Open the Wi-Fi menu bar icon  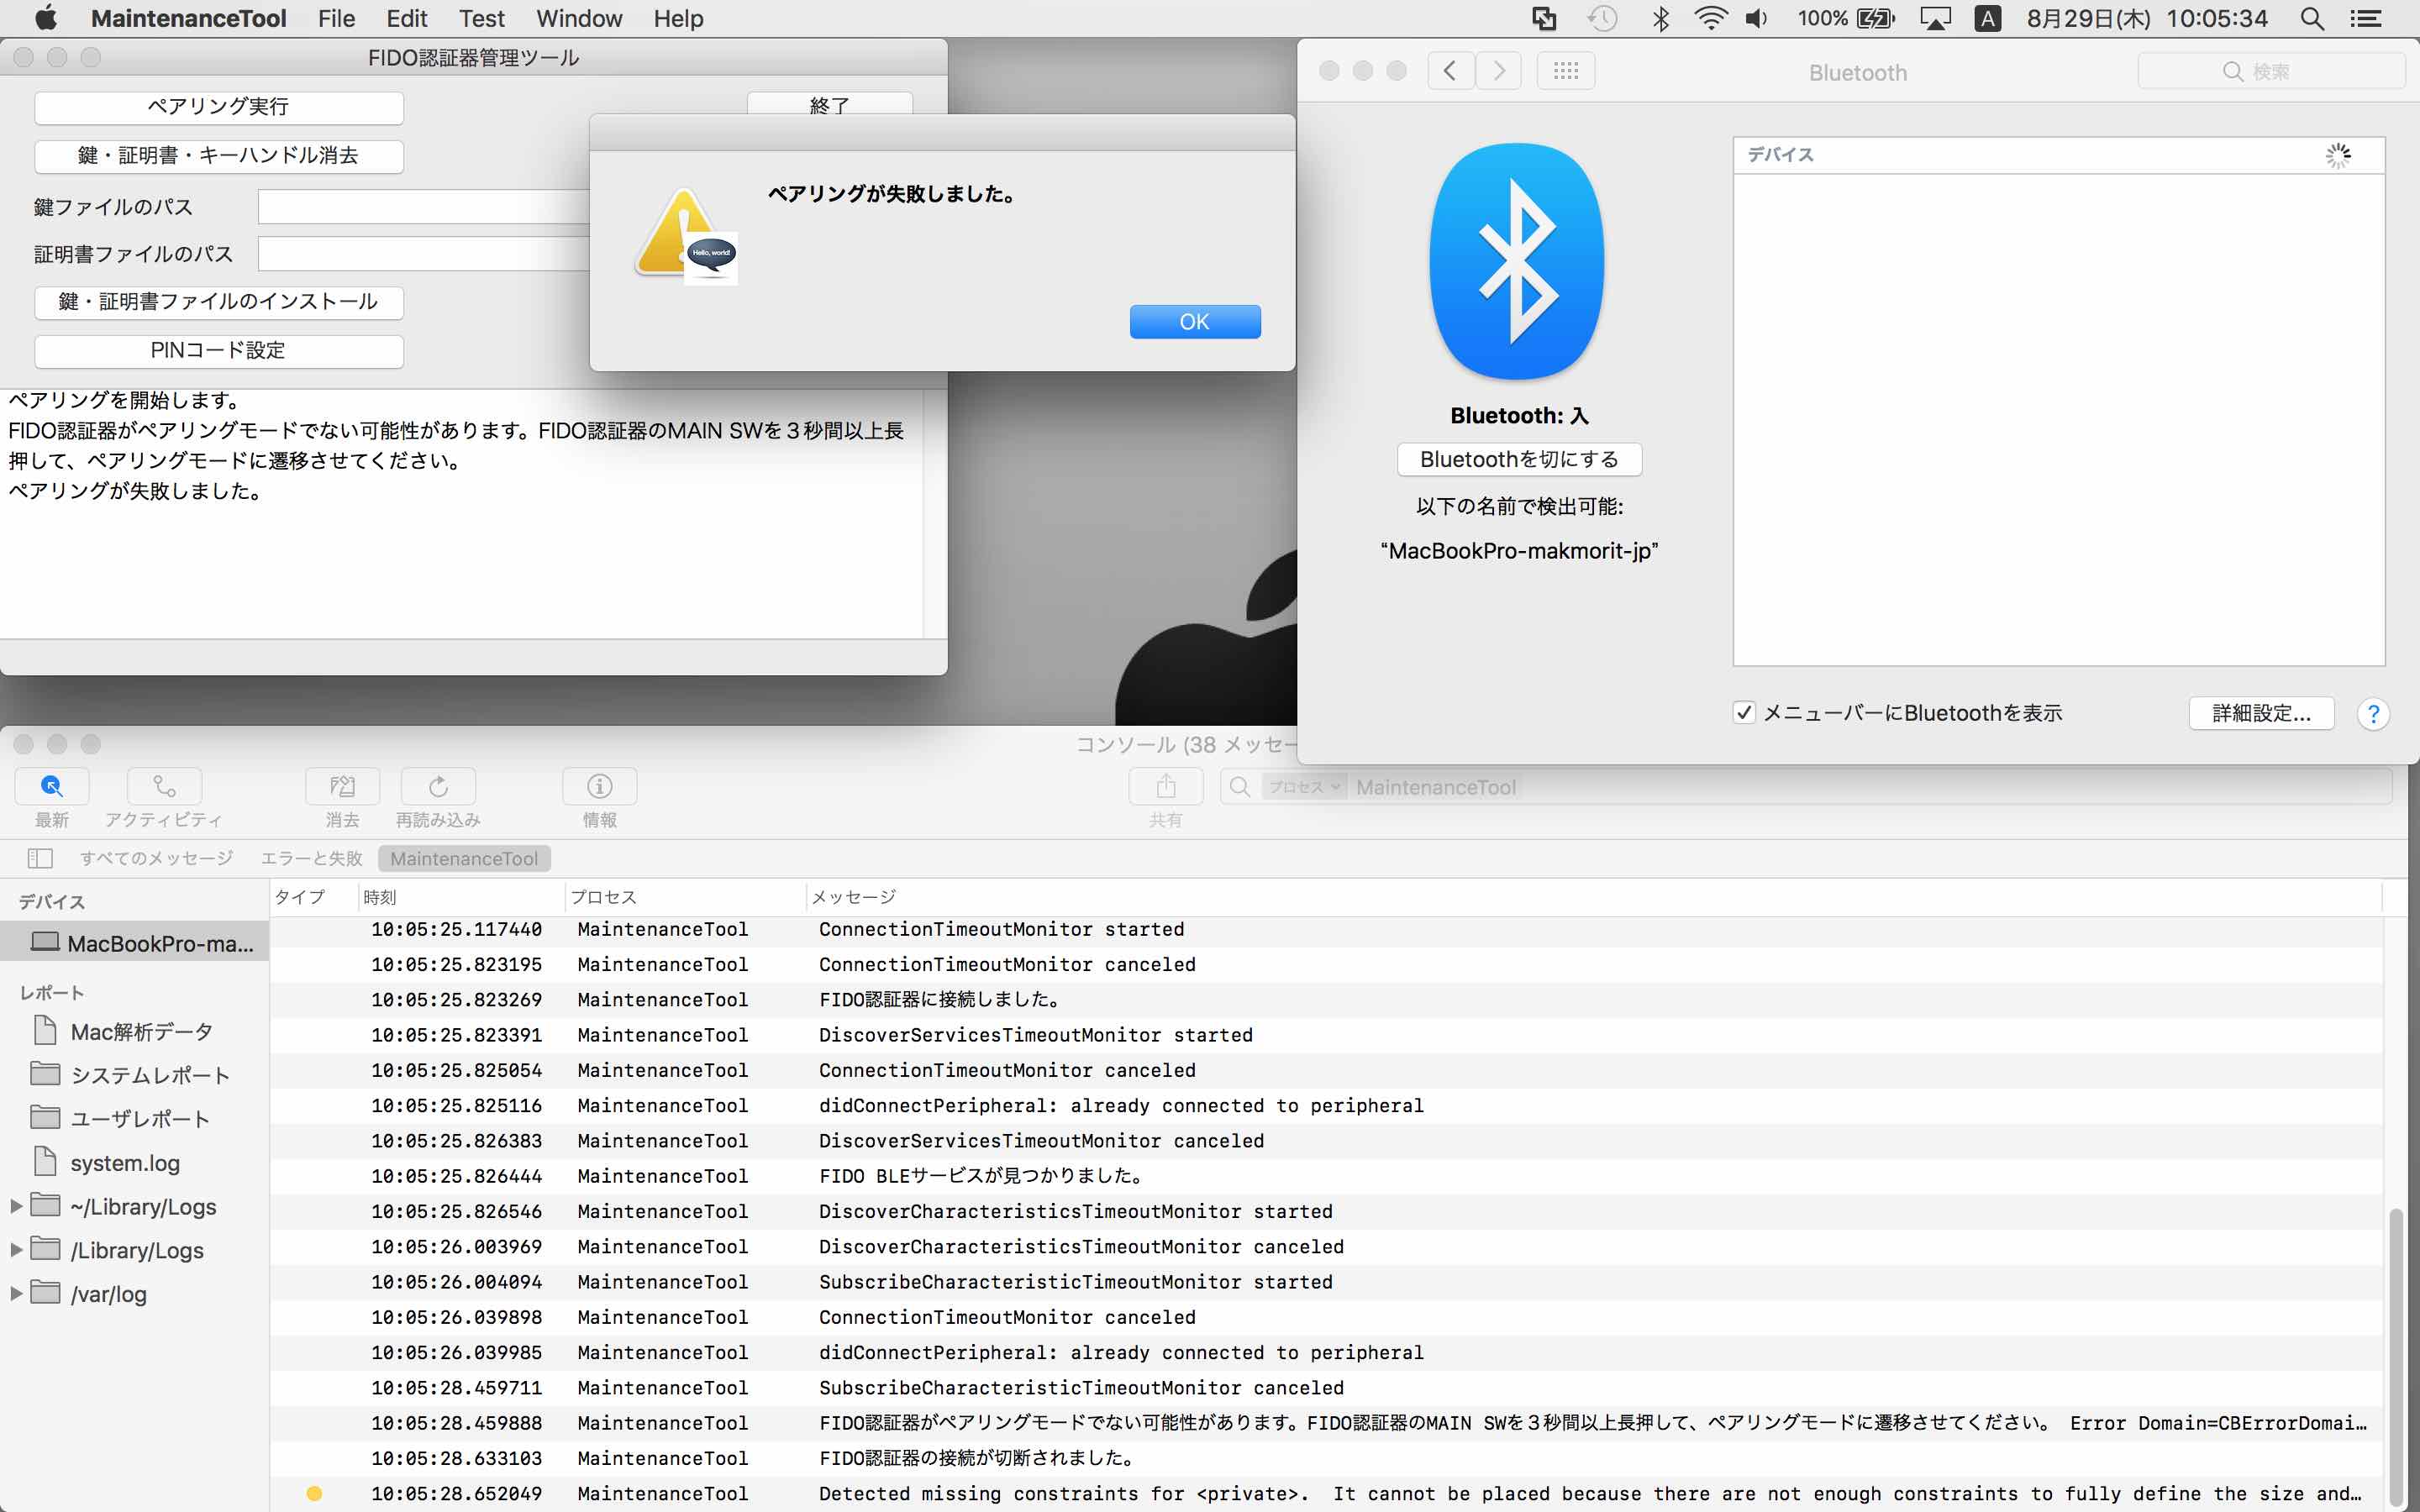tap(1712, 18)
